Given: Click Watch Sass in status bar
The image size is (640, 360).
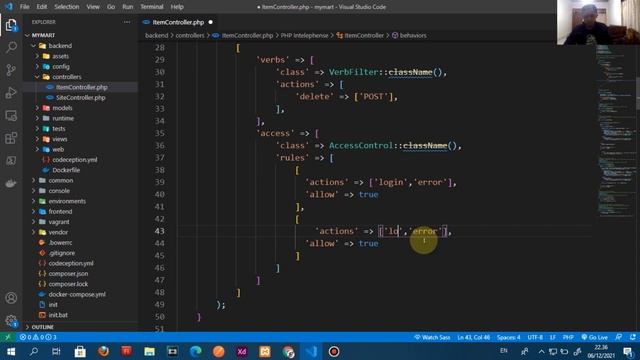Looking at the screenshot, I should pyautogui.click(x=432, y=337).
